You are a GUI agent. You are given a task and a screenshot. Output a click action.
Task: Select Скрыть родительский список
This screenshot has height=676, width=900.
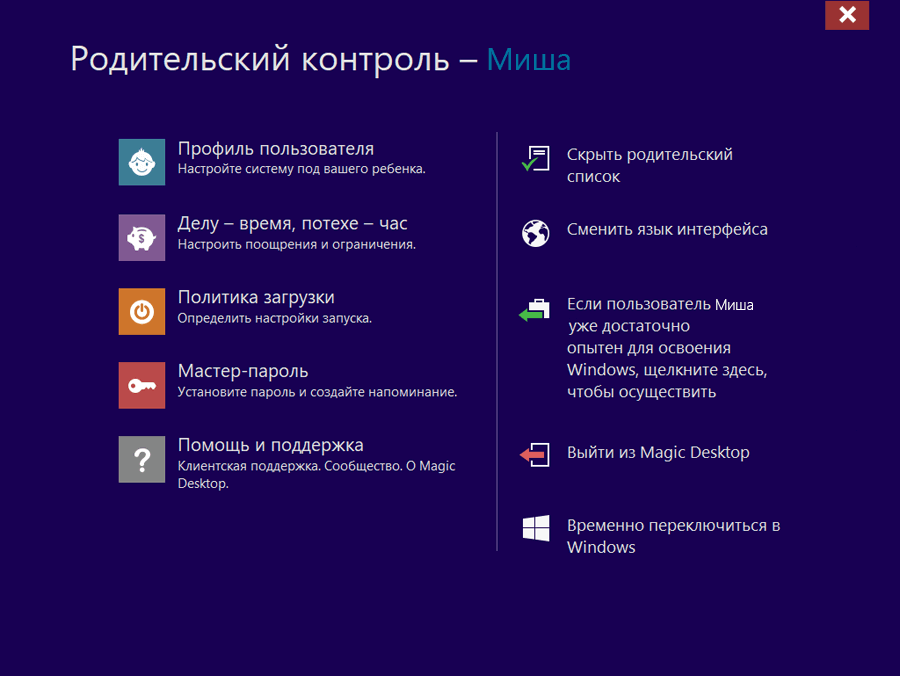(649, 165)
